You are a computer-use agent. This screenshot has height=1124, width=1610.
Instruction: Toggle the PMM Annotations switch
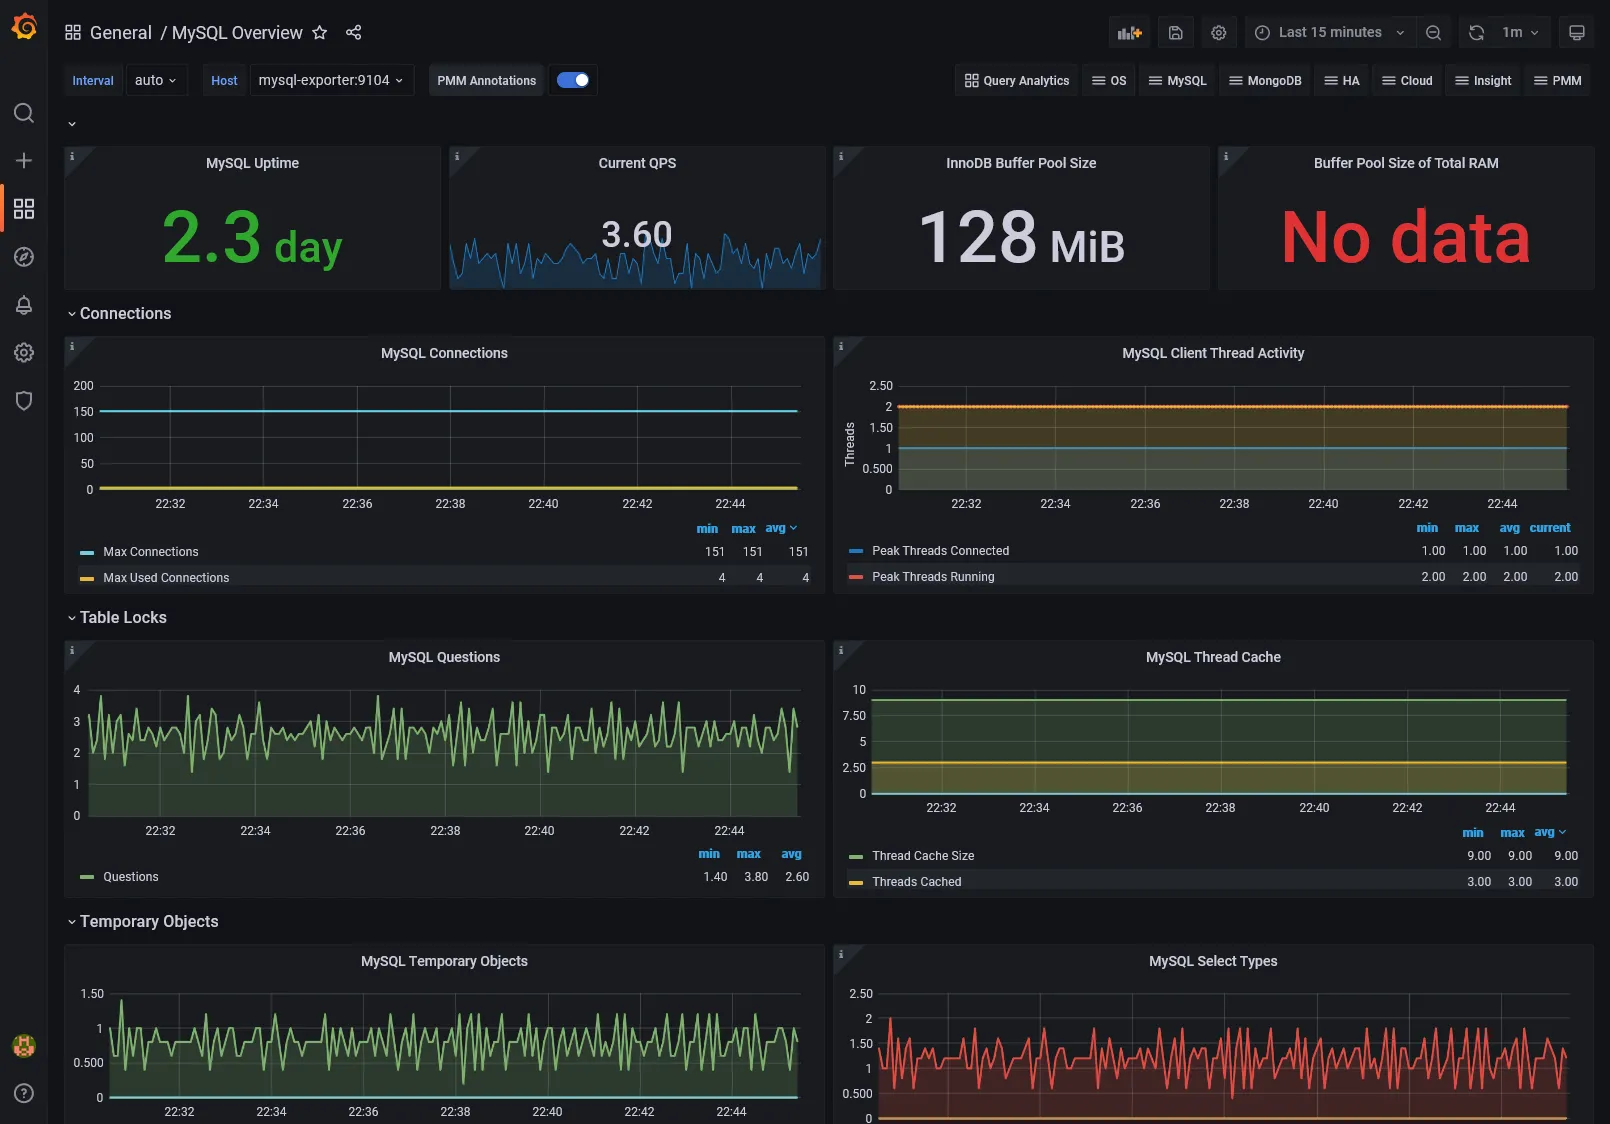coord(573,79)
